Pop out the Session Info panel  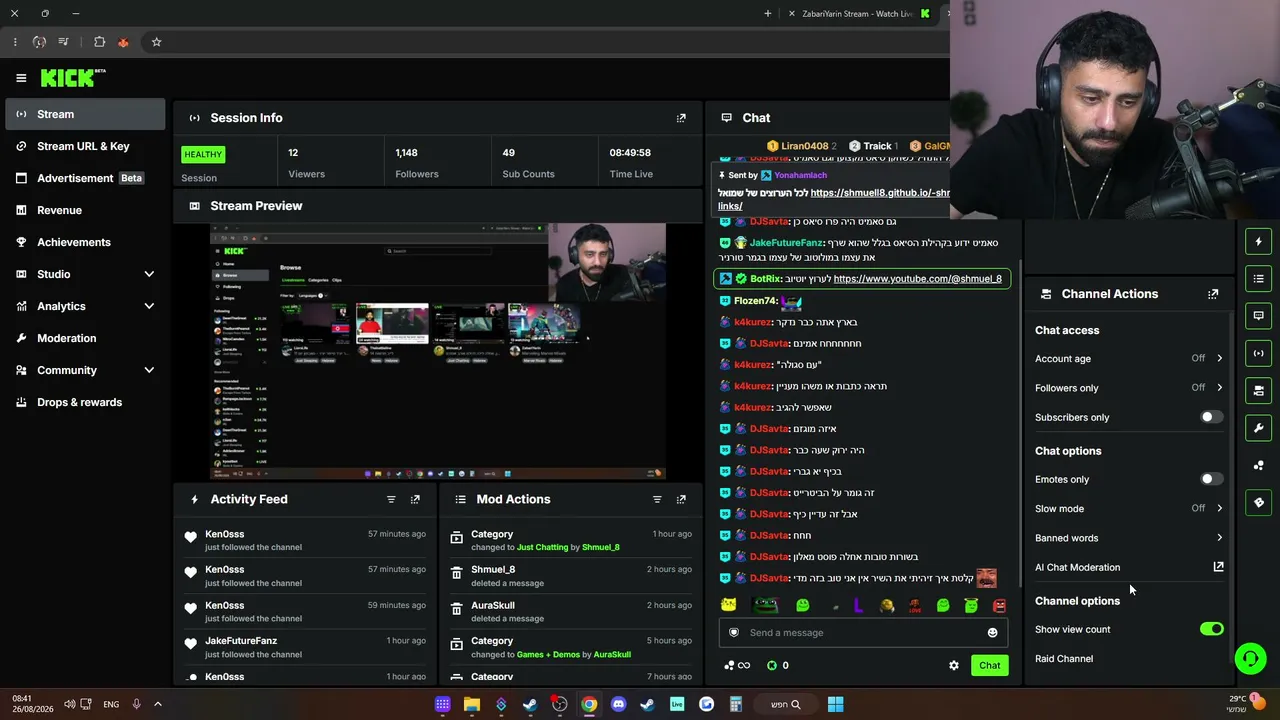pyautogui.click(x=681, y=118)
